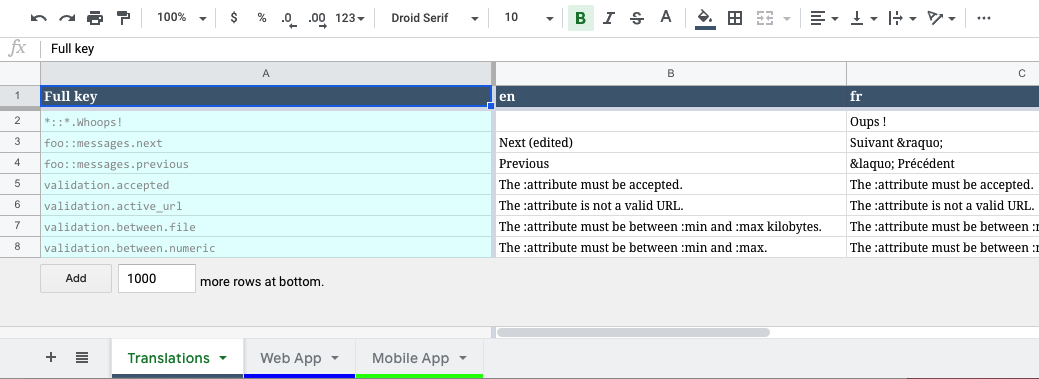Image resolution: width=1039 pixels, height=379 pixels.
Task: Open the zoom 100% dropdown
Action: coord(182,18)
